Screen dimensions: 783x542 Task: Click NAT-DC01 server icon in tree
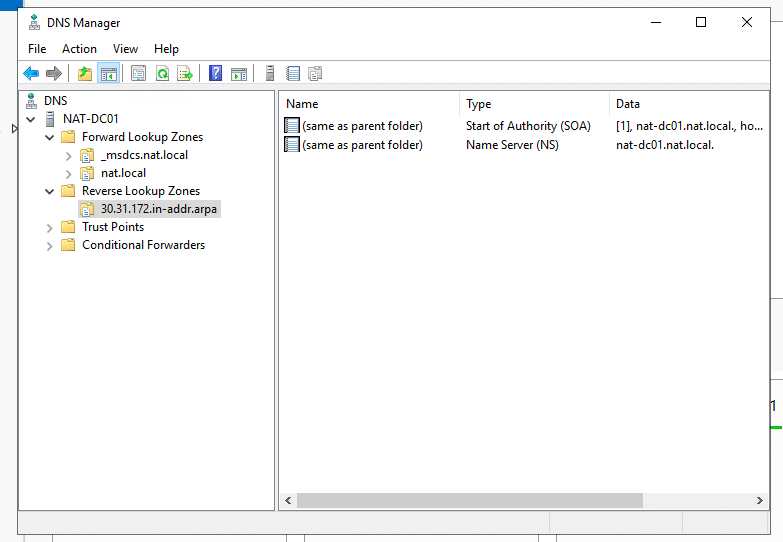coord(50,119)
